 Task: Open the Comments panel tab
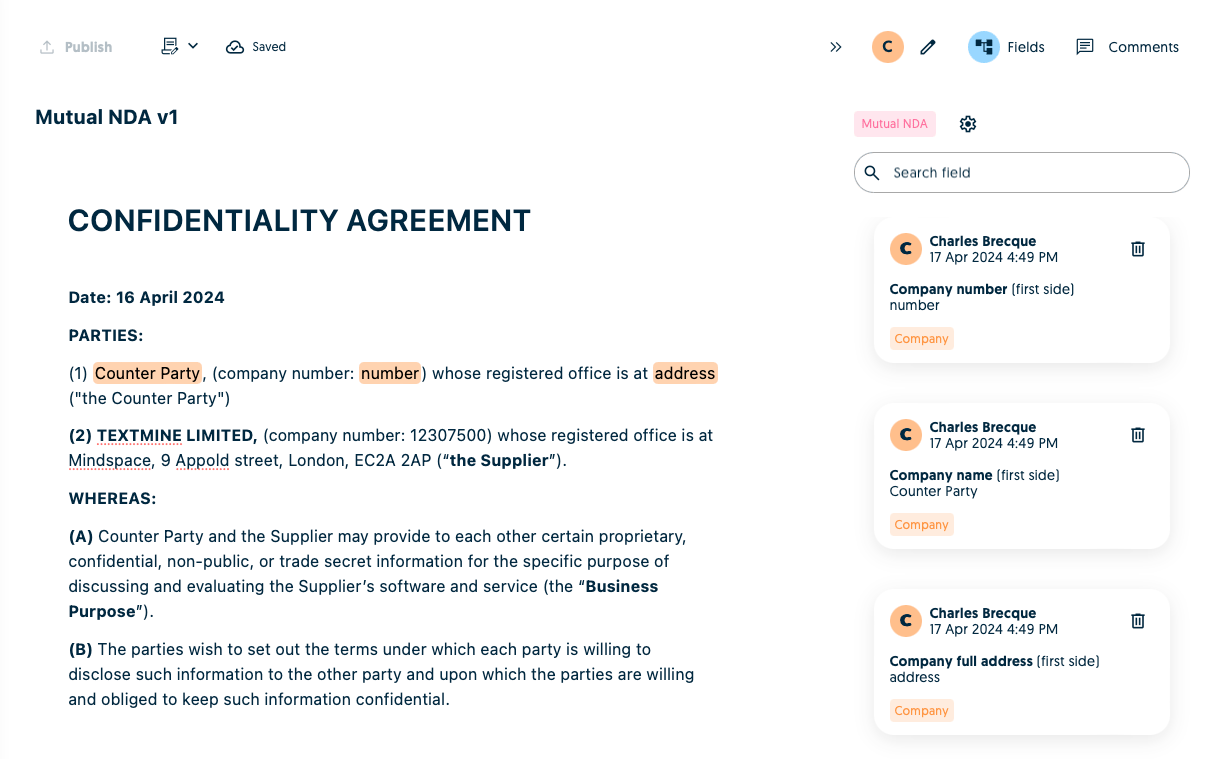click(1127, 47)
